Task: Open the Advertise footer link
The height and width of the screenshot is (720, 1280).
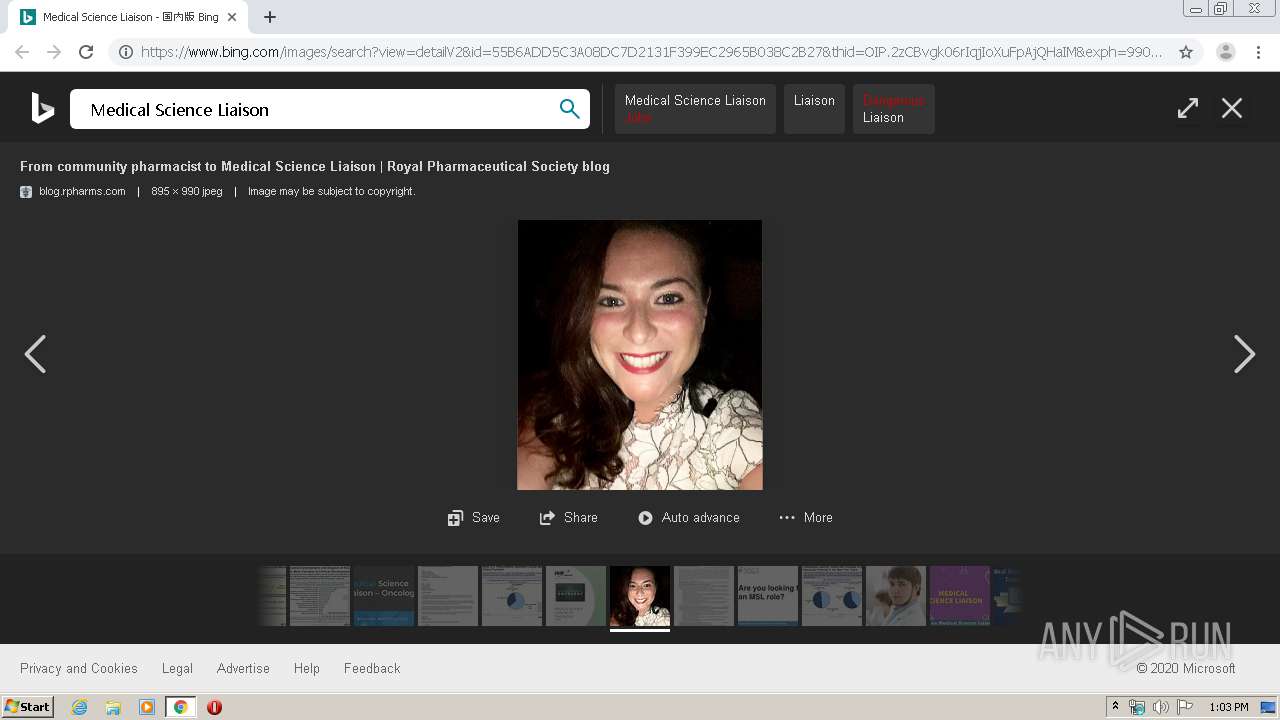Action: (x=243, y=668)
